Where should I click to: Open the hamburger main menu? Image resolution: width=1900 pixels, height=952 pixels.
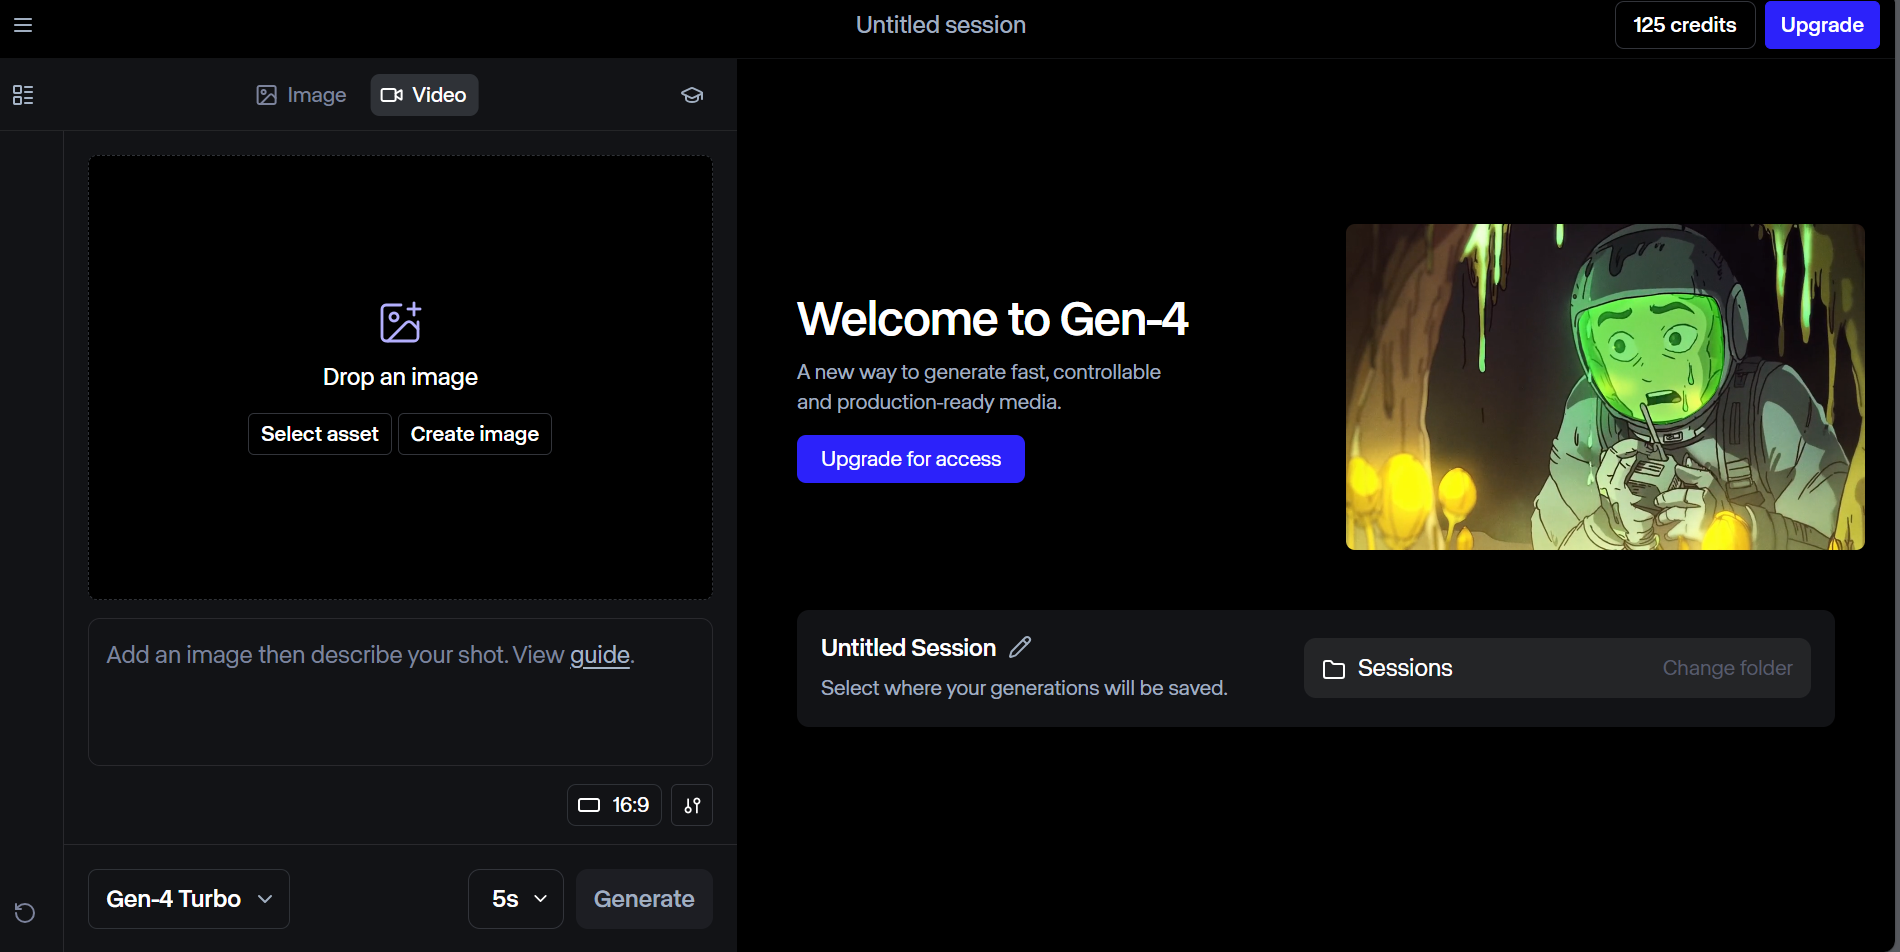[23, 25]
